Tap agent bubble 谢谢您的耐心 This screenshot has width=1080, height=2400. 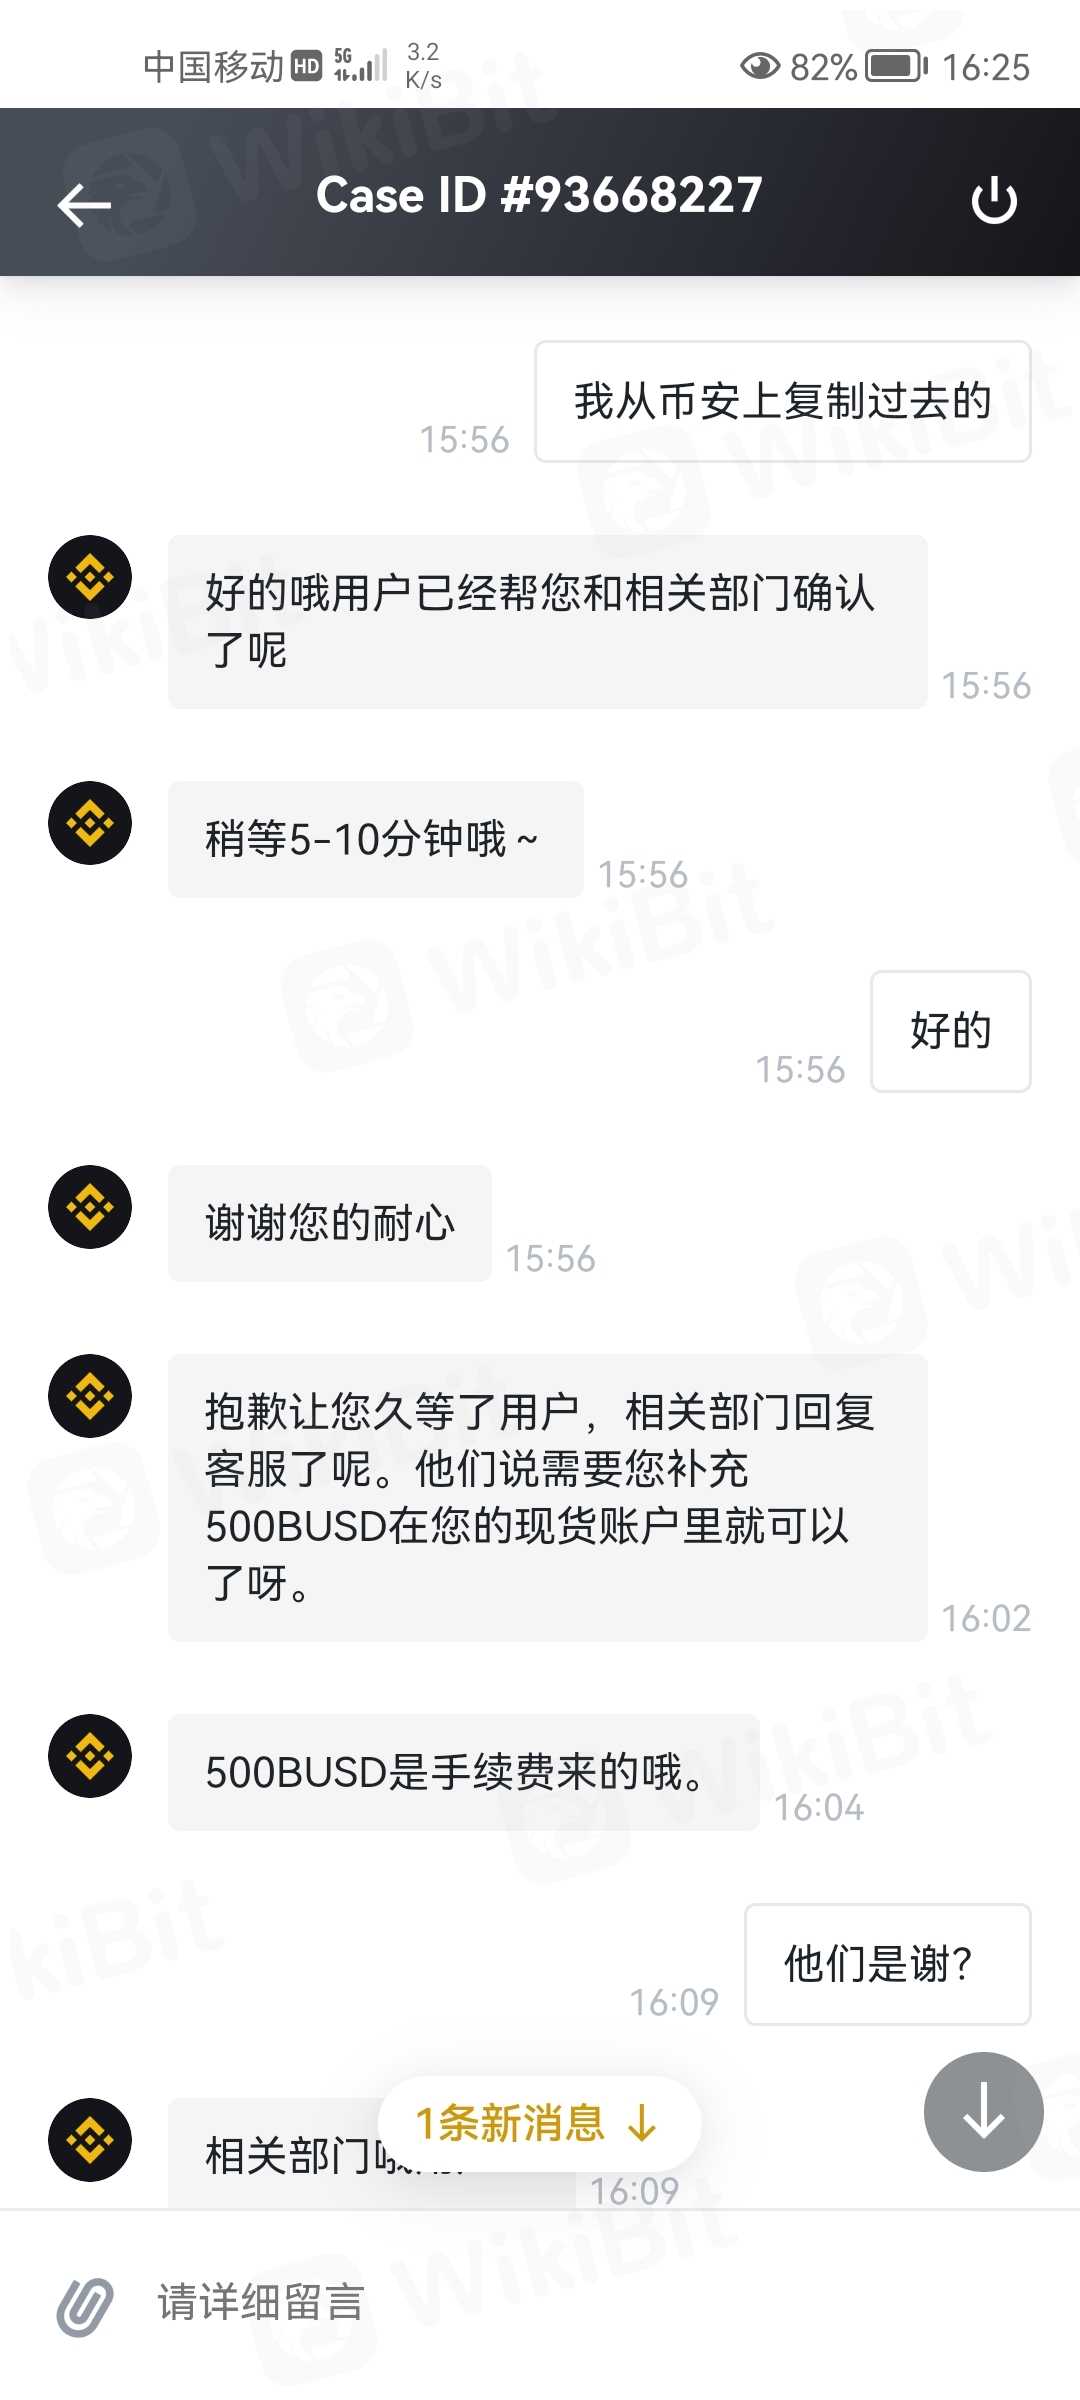(x=330, y=1223)
